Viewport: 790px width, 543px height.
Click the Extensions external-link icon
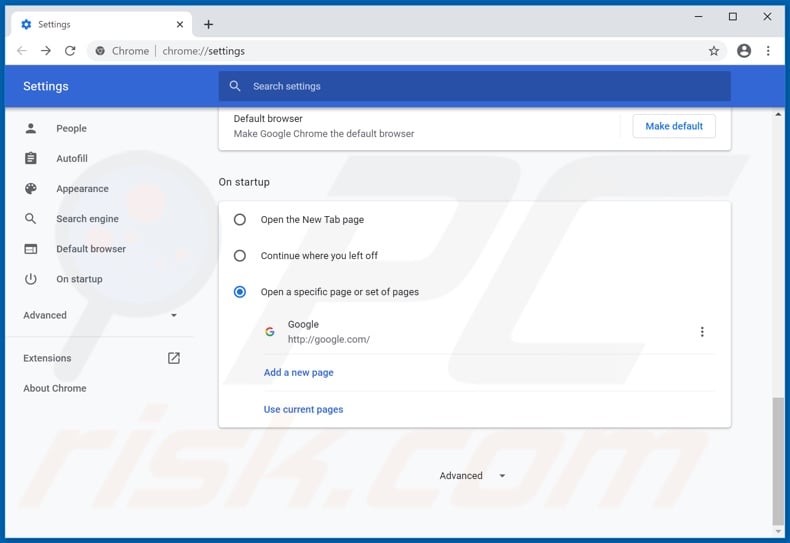174,358
